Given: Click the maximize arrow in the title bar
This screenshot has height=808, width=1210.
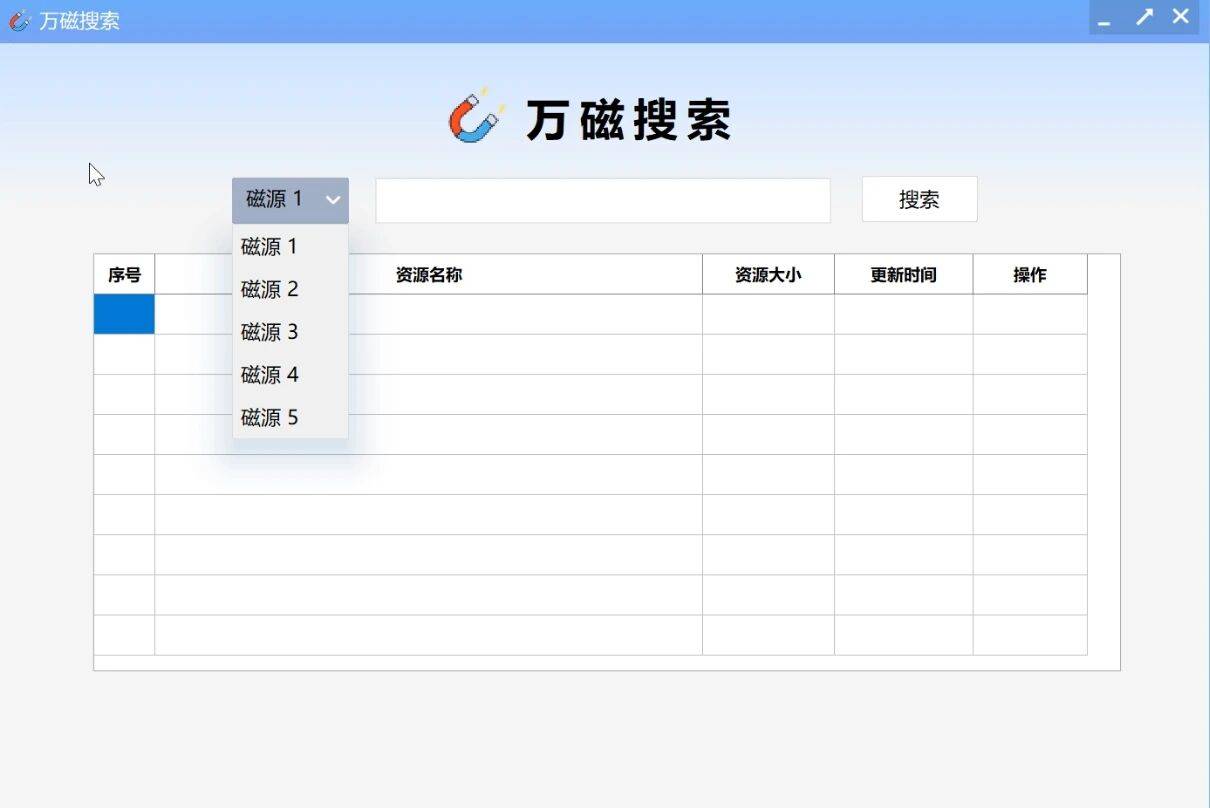Looking at the screenshot, I should (1143, 16).
